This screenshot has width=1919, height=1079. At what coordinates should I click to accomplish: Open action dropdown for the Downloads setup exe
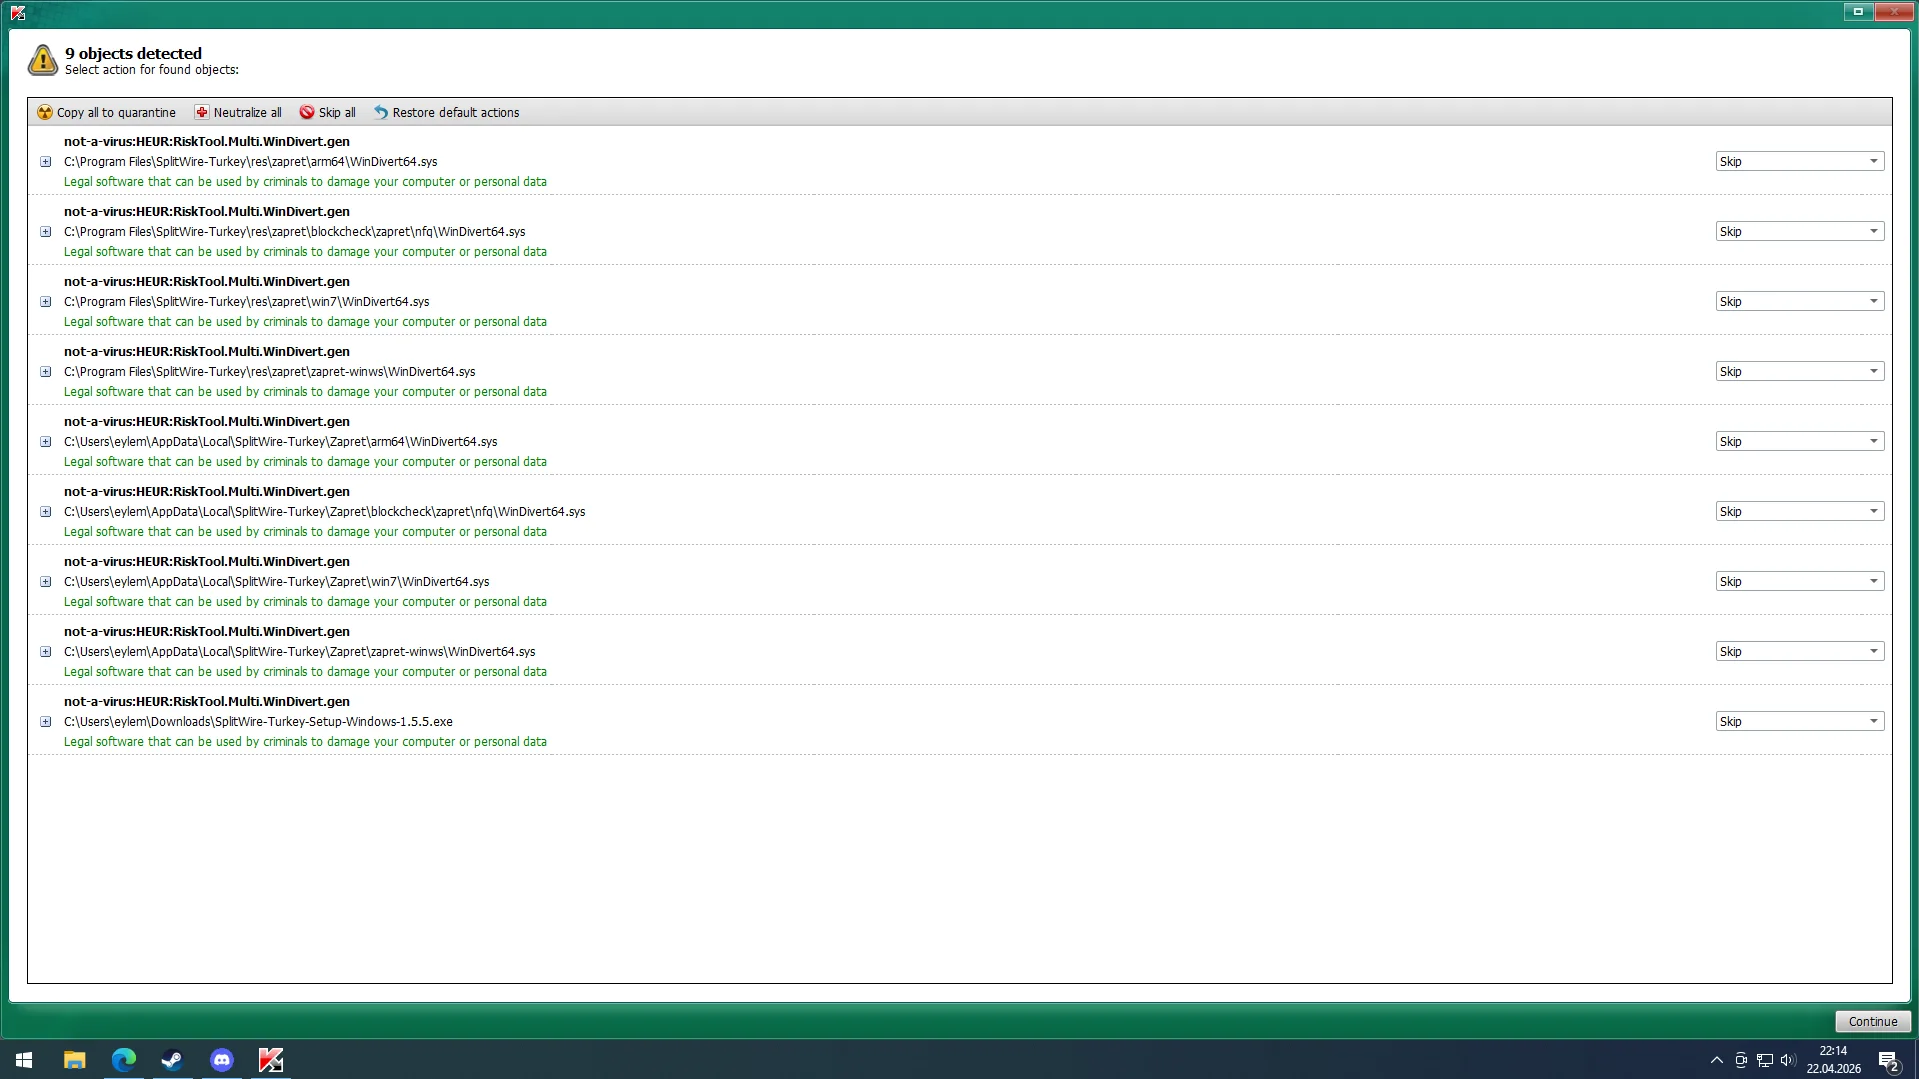(x=1800, y=721)
